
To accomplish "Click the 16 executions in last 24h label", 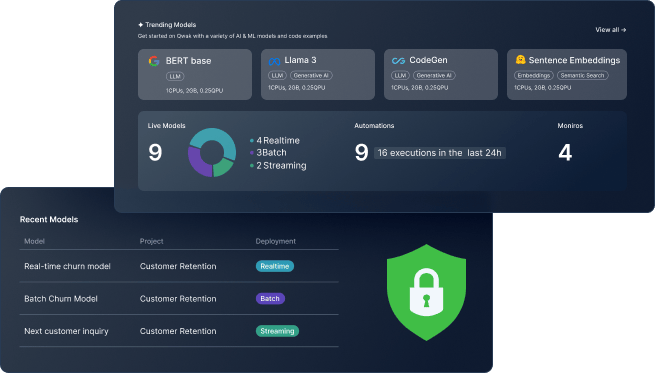I will click(x=439, y=153).
